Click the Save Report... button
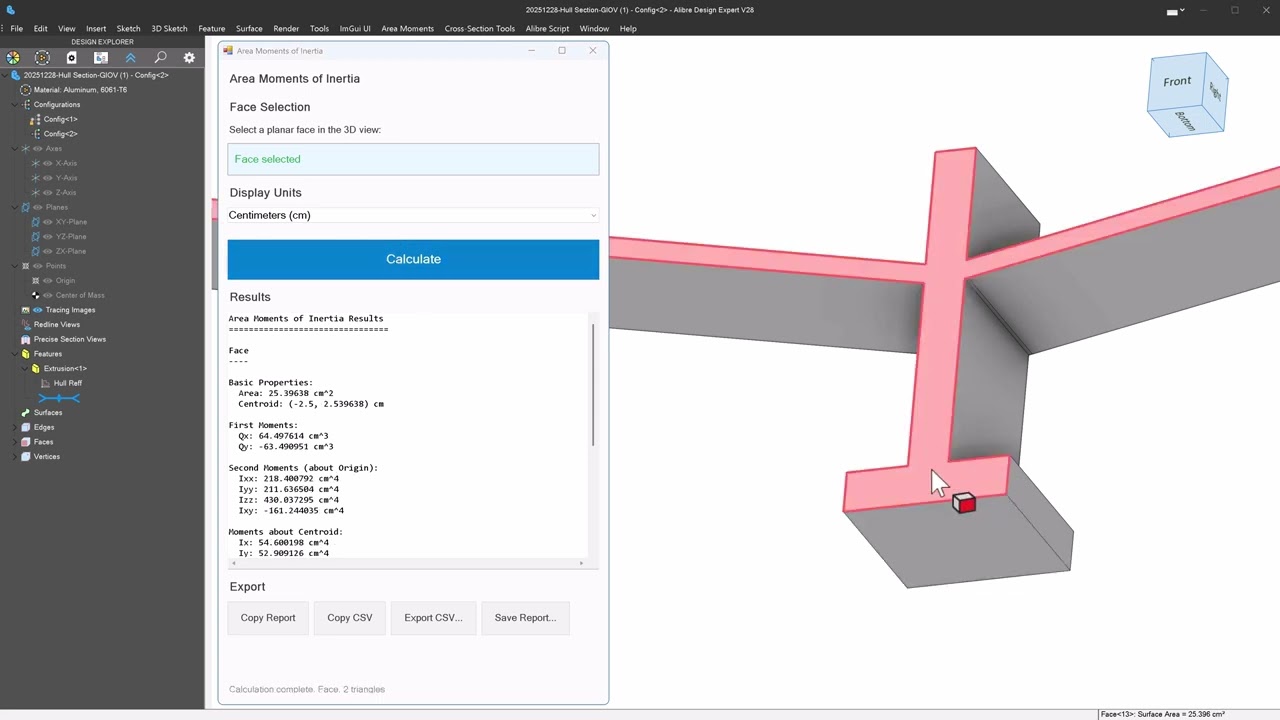Viewport: 1280px width, 720px height. [525, 618]
